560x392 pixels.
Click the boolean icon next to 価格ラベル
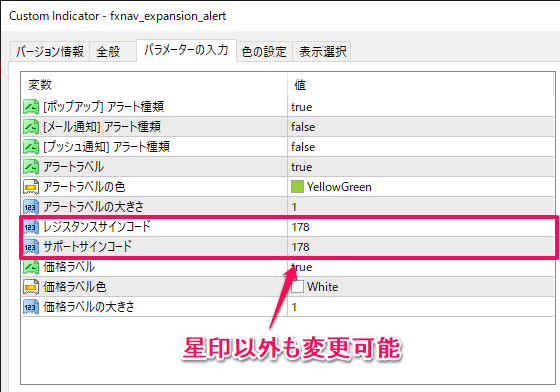[31, 267]
